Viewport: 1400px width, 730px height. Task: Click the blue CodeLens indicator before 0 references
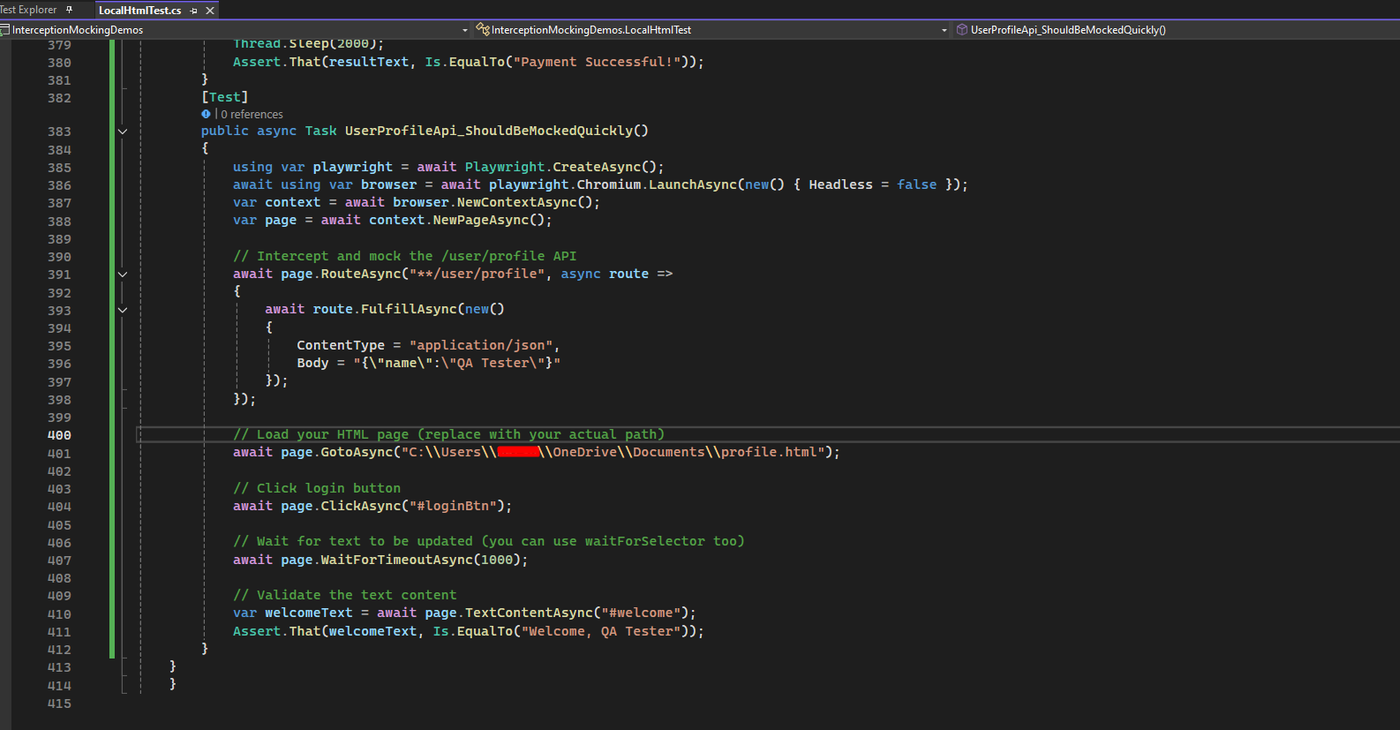coord(206,114)
